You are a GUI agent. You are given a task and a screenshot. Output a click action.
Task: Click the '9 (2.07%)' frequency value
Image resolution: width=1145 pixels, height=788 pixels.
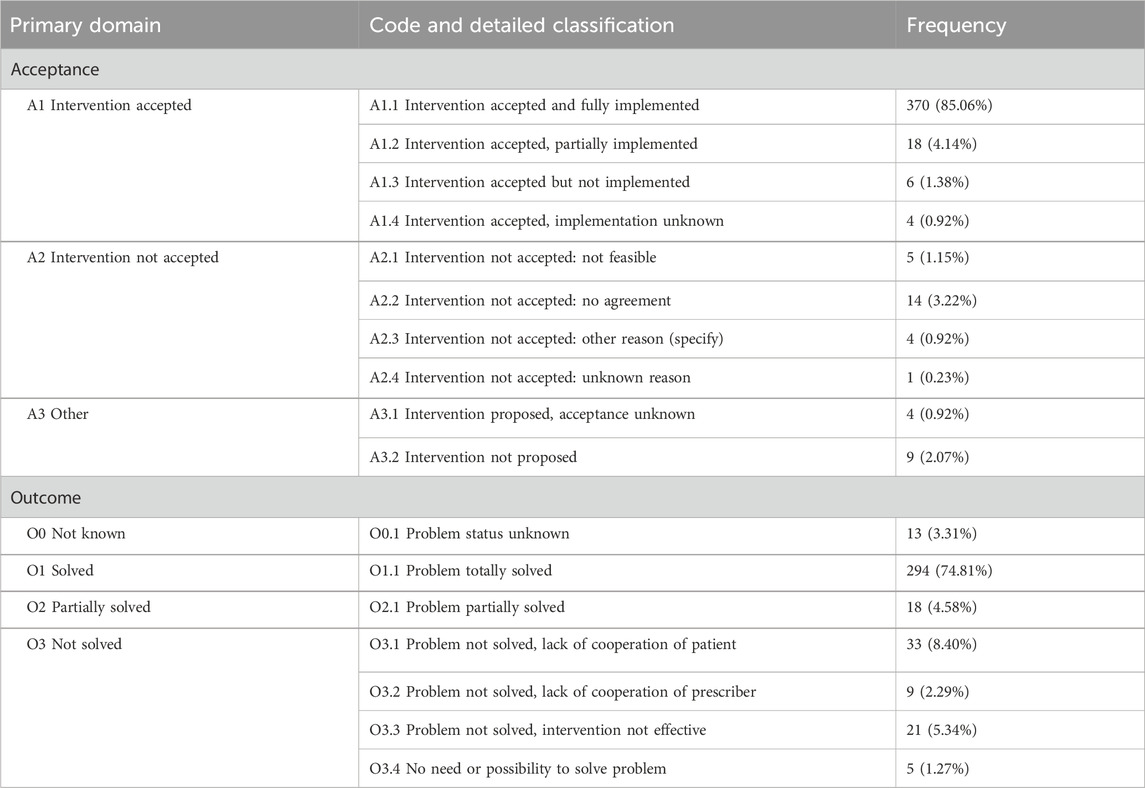[x=938, y=457]
